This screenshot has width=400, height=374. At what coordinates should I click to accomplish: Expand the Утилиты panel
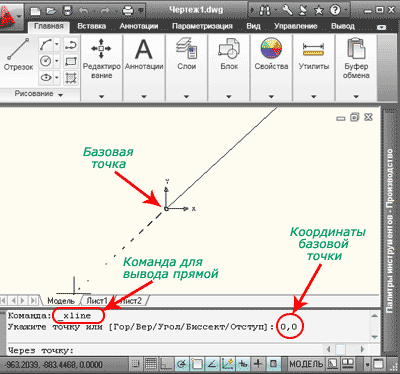(x=314, y=97)
